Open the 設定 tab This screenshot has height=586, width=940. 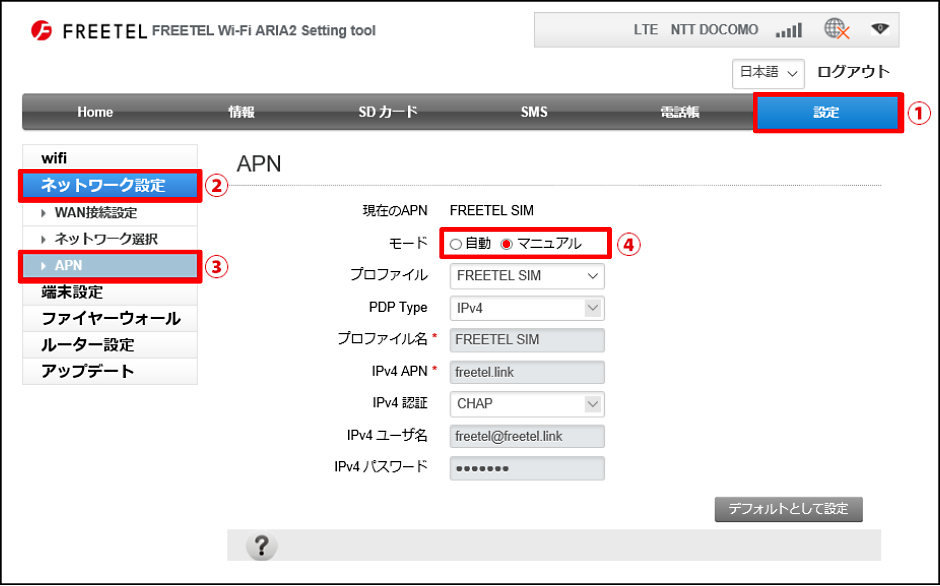[x=827, y=112]
